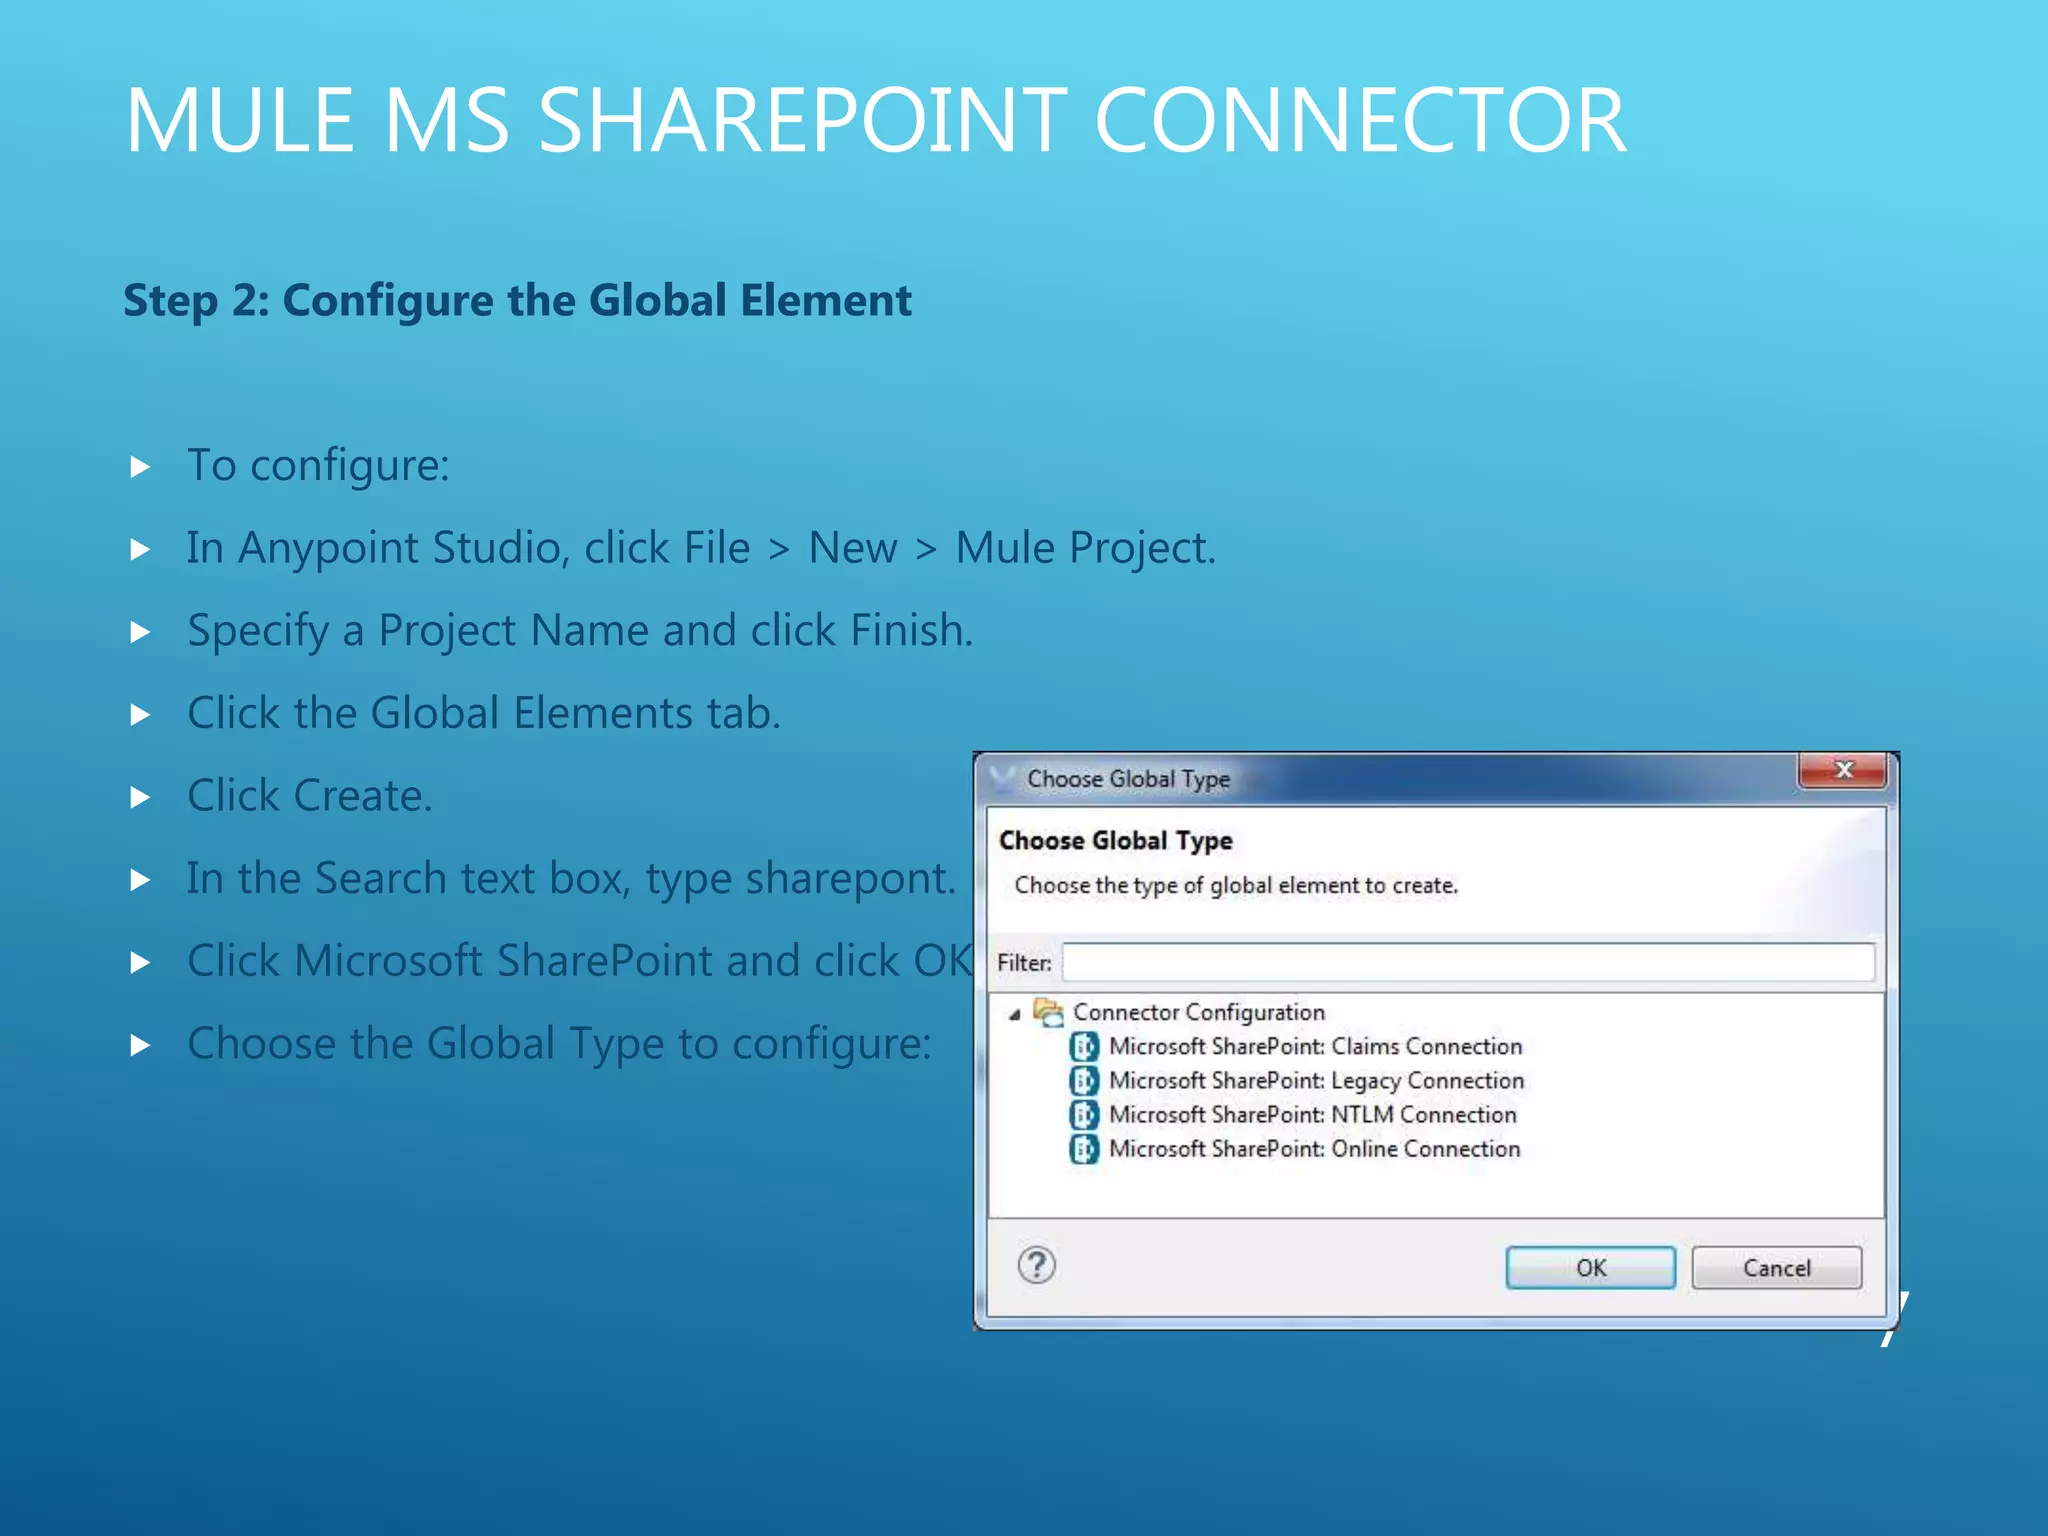2048x1536 pixels.
Task: Click the Legacy Connection SharePoint icon
Action: click(1083, 1080)
